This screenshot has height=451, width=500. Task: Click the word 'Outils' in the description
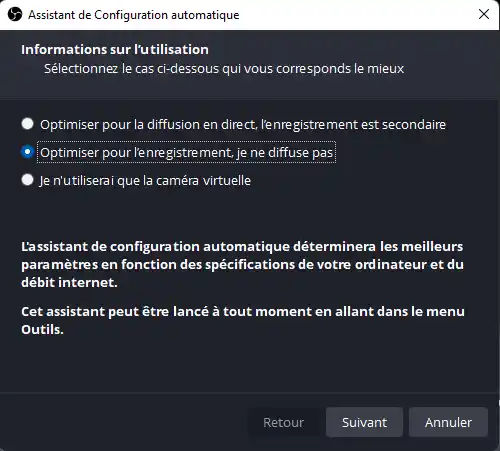pos(42,329)
